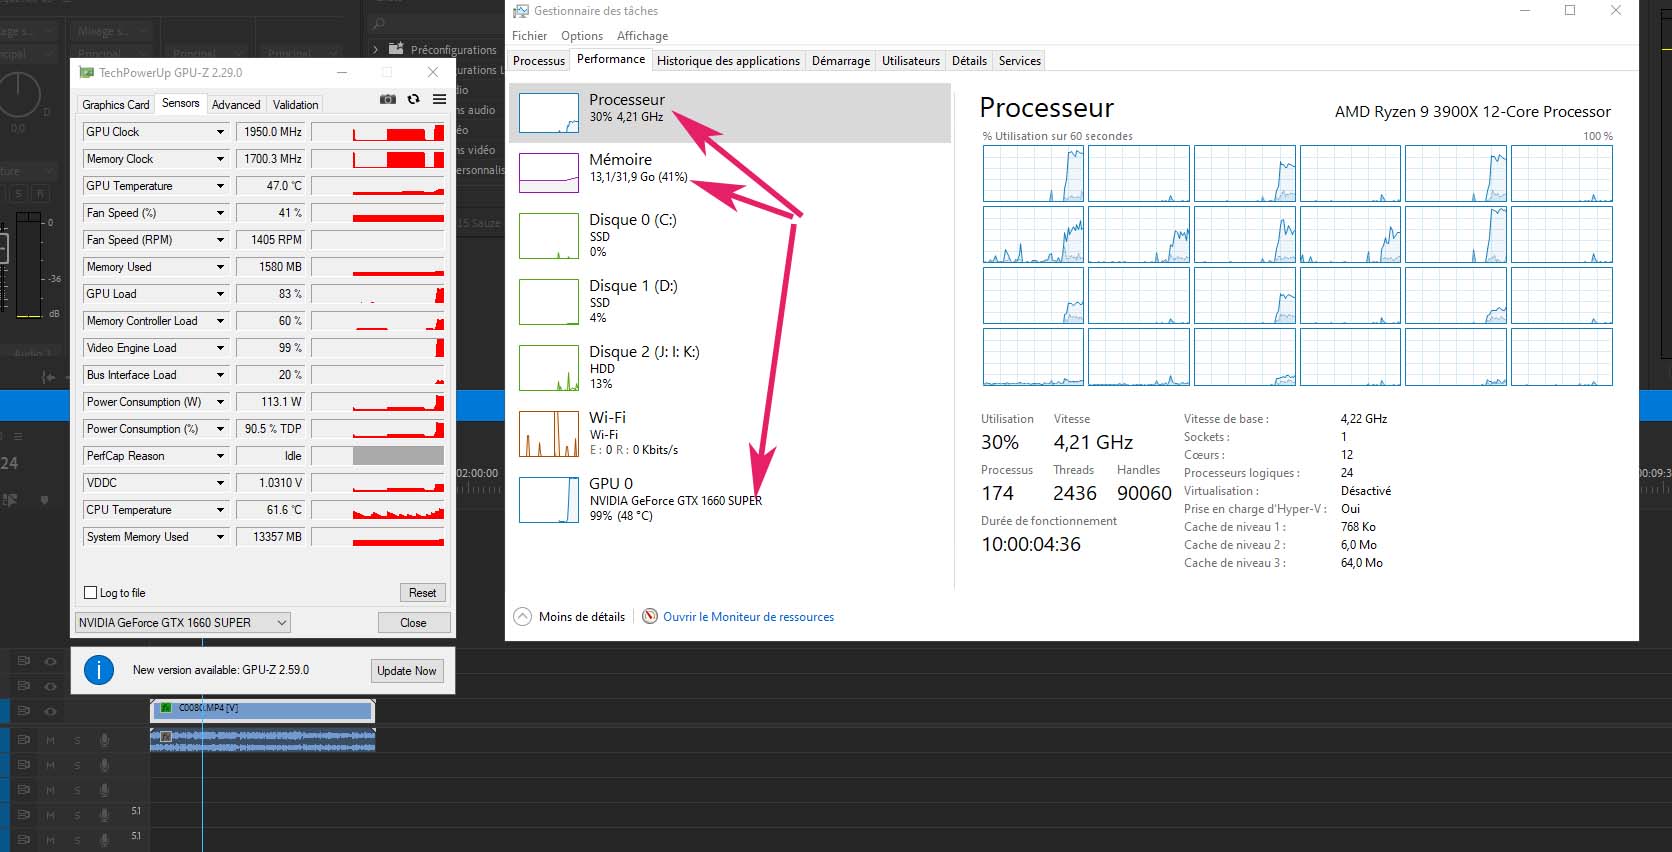The width and height of the screenshot is (1672, 852).
Task: Select the C0080.MP4 video clip in the timeline
Action: pyautogui.click(x=262, y=709)
